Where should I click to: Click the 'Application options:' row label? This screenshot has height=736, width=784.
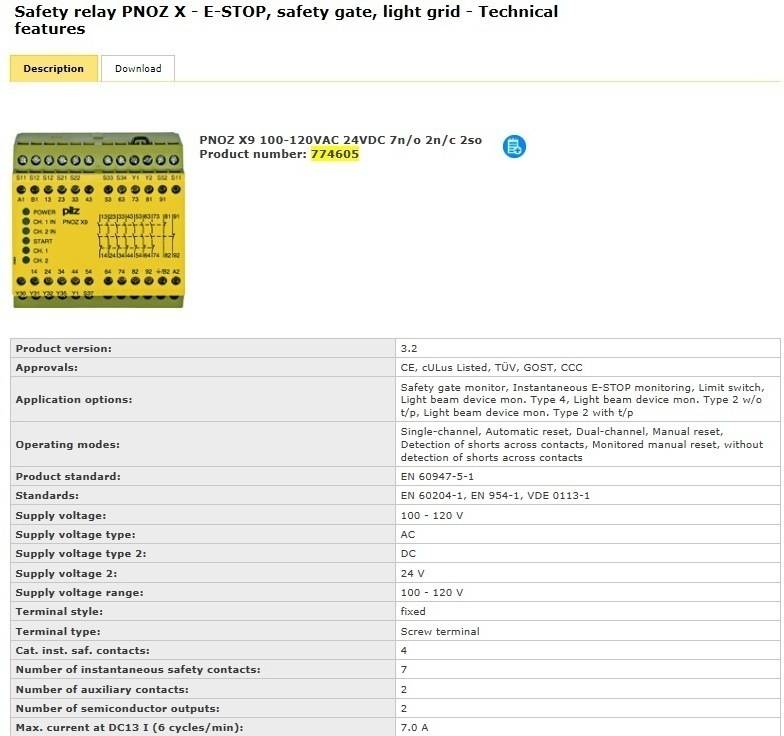(74, 400)
